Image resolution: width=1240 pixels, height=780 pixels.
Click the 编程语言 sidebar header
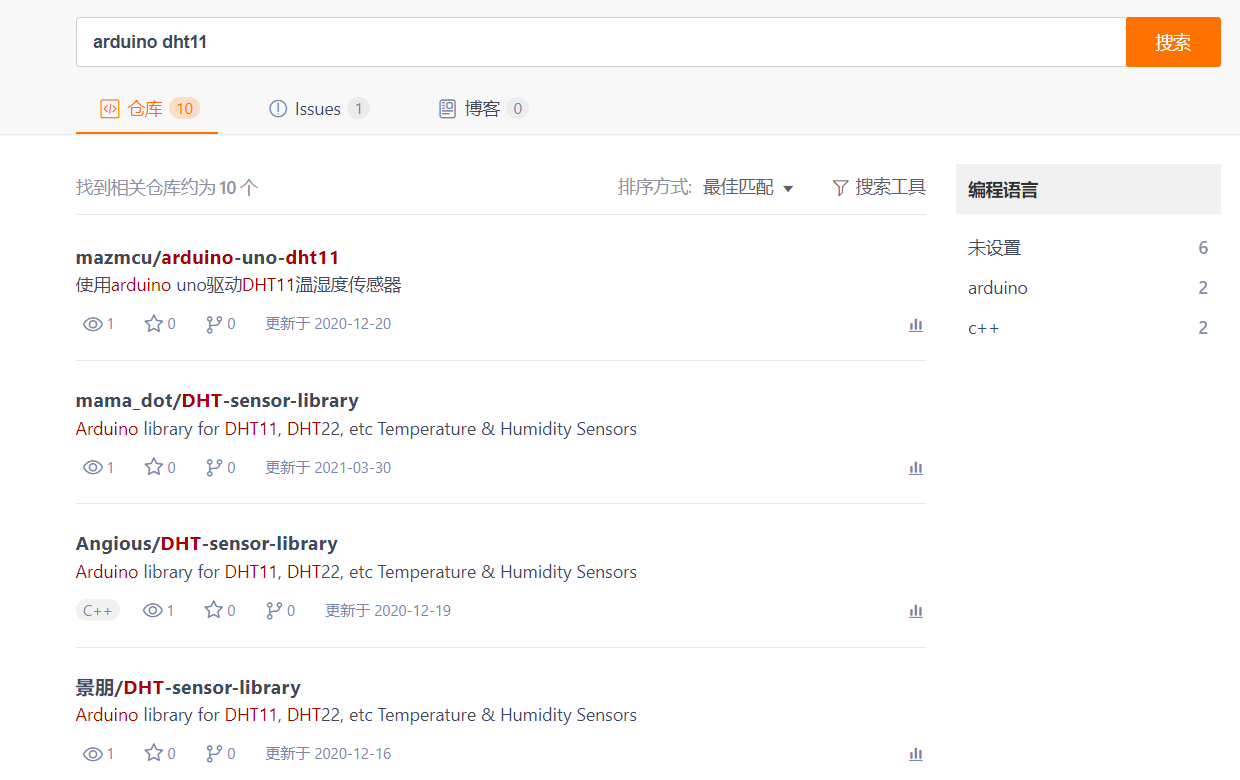click(x=1088, y=189)
